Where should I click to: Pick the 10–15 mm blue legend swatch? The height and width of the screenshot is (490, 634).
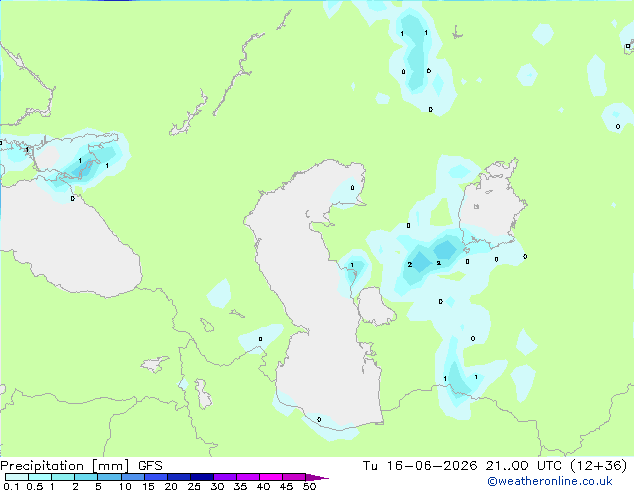pyautogui.click(x=133, y=477)
